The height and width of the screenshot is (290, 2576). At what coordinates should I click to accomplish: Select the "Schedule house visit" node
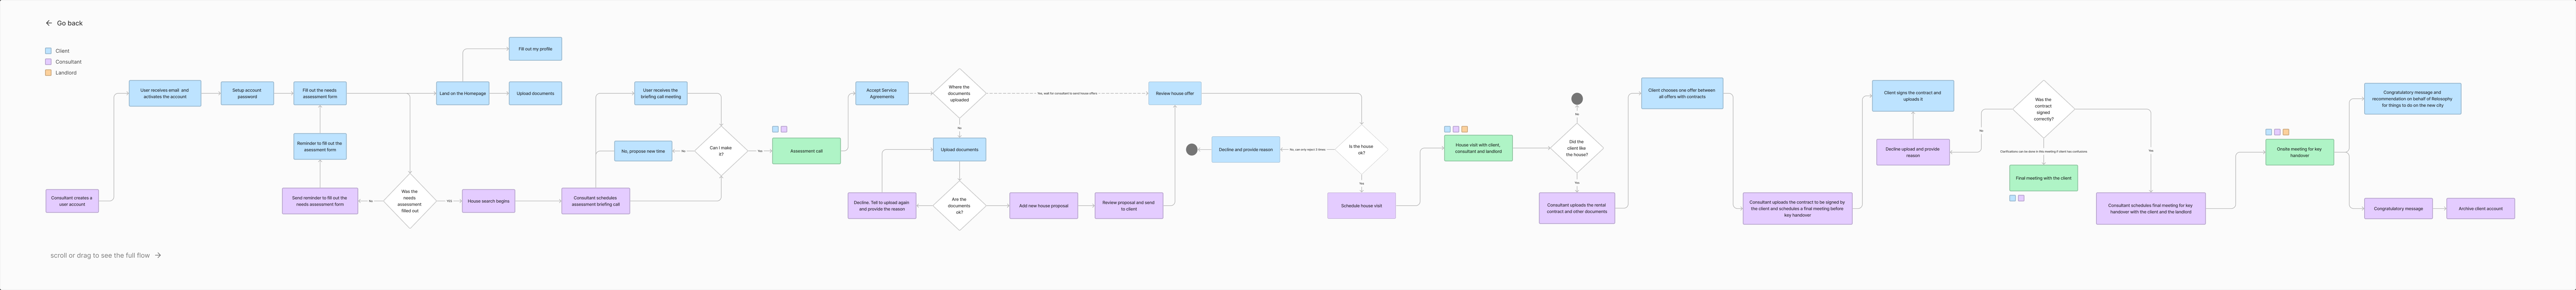click(x=1361, y=206)
